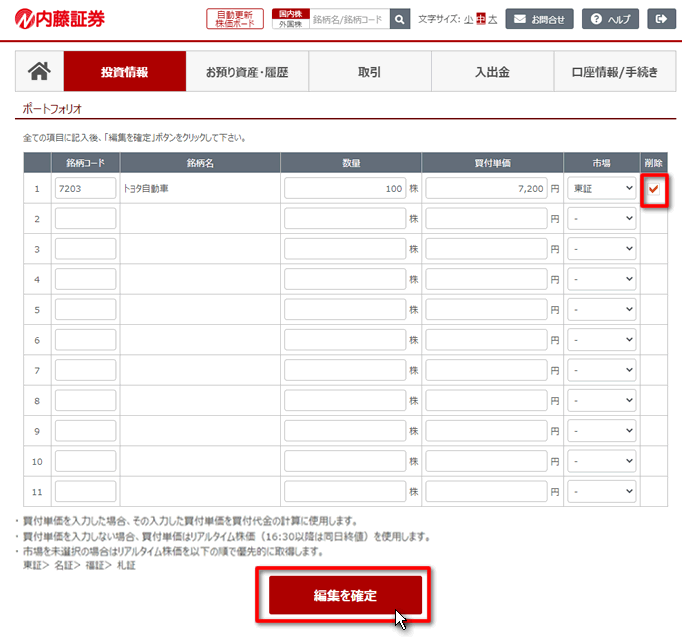The image size is (682, 638).
Task: Toggle the delete checkbox for row 1
Action: [654, 188]
